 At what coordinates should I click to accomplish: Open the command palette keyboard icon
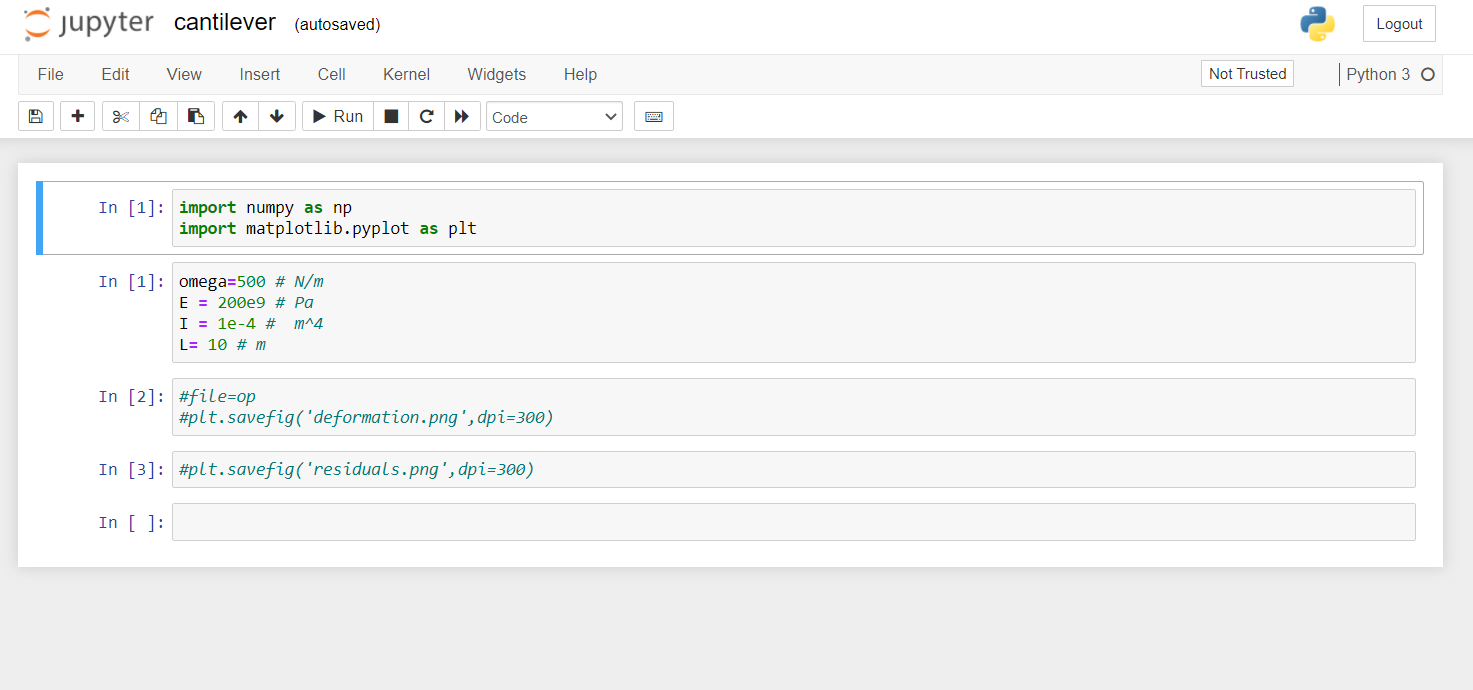tap(654, 116)
